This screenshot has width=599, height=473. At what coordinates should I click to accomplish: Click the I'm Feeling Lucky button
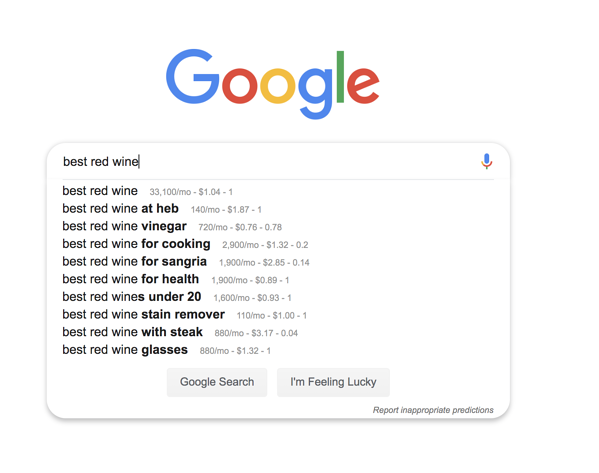[333, 382]
